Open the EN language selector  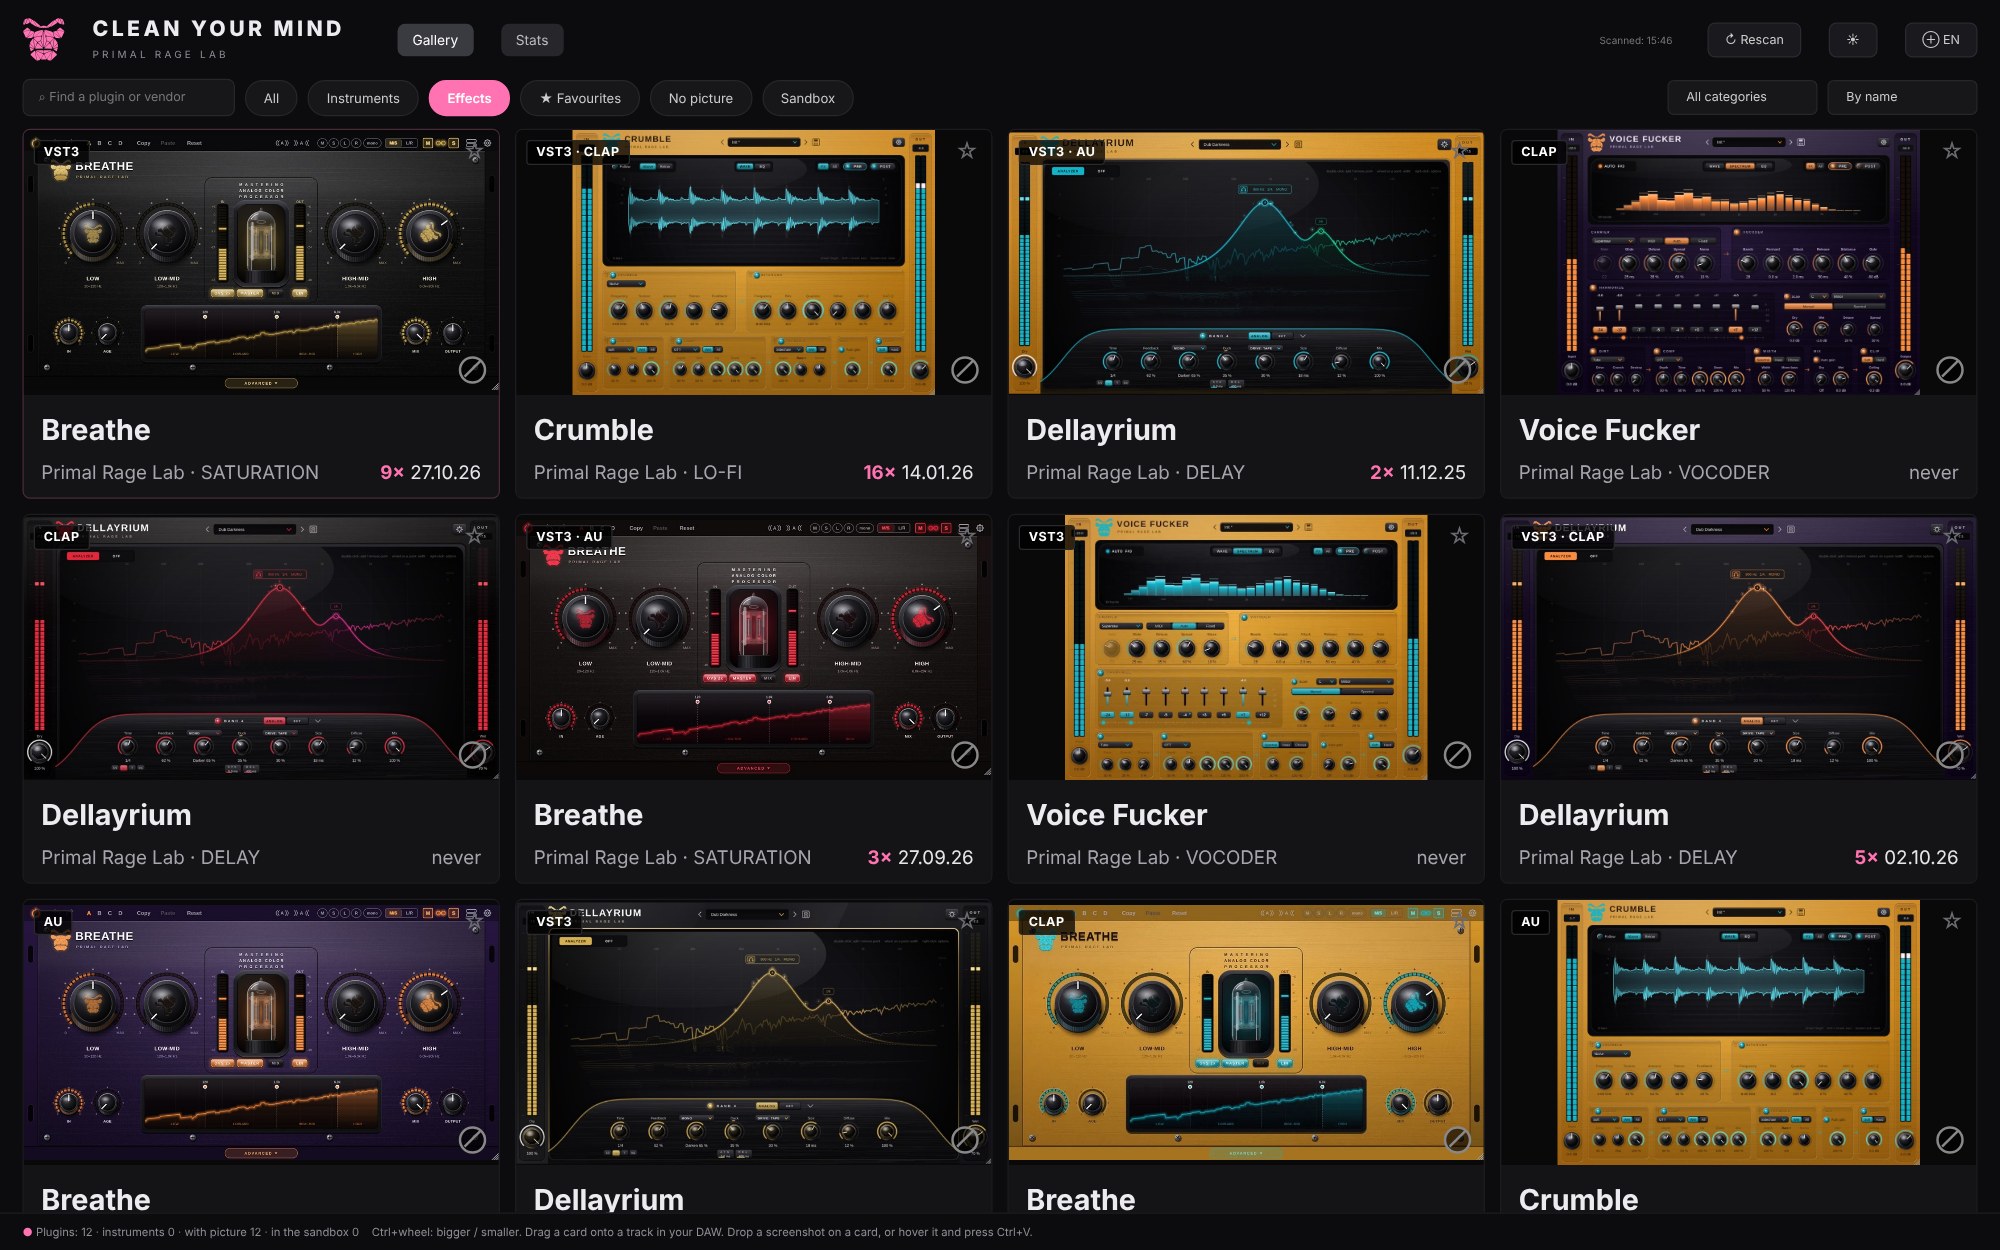coord(1940,40)
